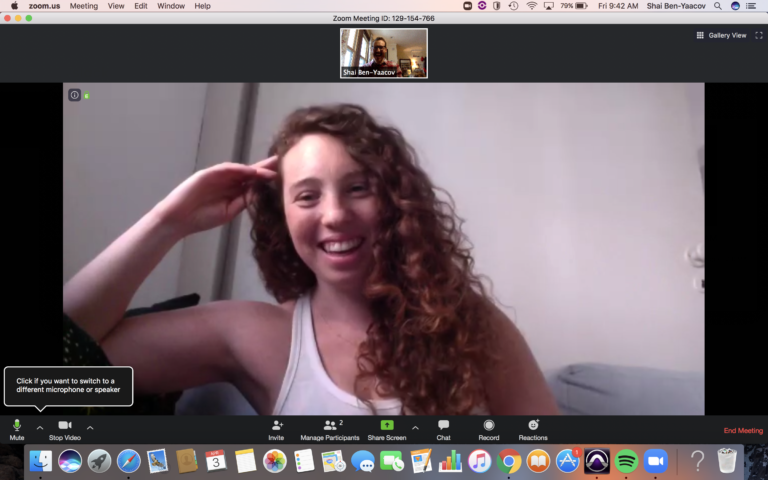This screenshot has width=768, height=480.
Task: Open the question mark icon in the Dock
Action: pos(697,461)
